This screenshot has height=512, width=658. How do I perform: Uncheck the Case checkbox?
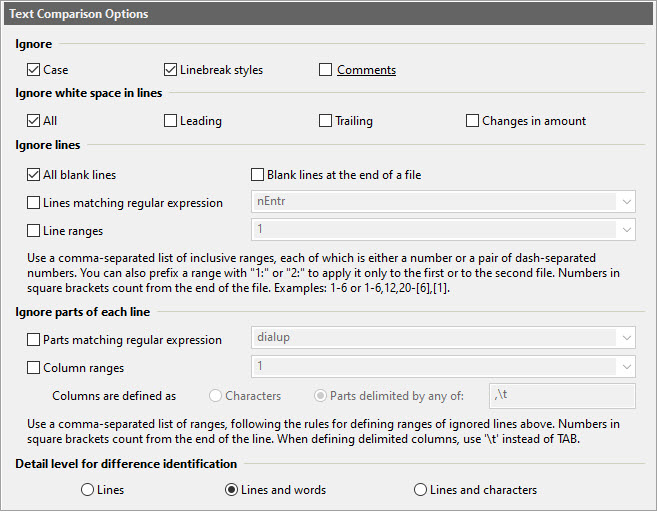pyautogui.click(x=35, y=70)
